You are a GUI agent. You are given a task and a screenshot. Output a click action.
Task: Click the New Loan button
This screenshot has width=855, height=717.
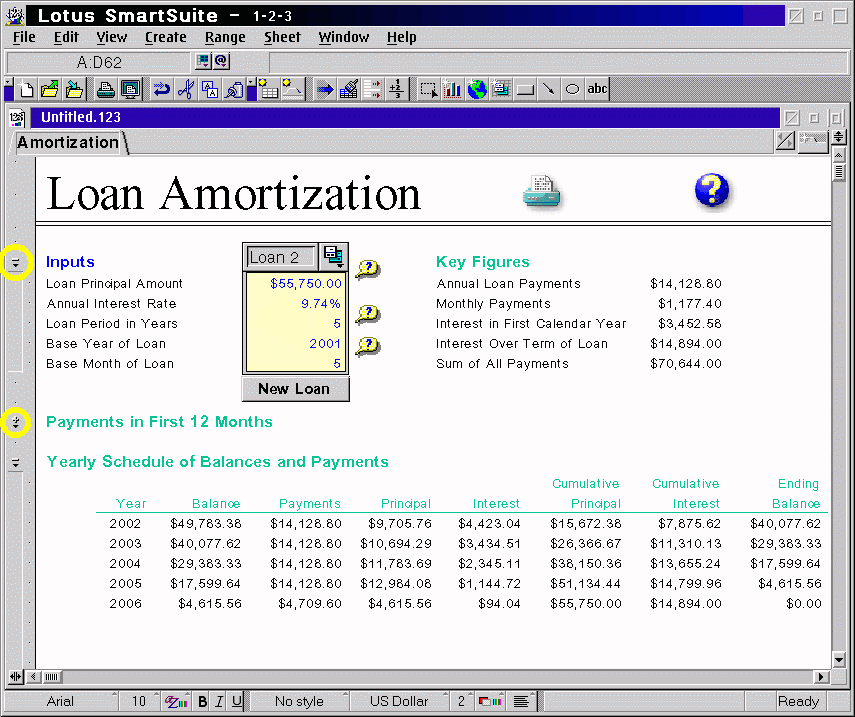click(x=295, y=389)
